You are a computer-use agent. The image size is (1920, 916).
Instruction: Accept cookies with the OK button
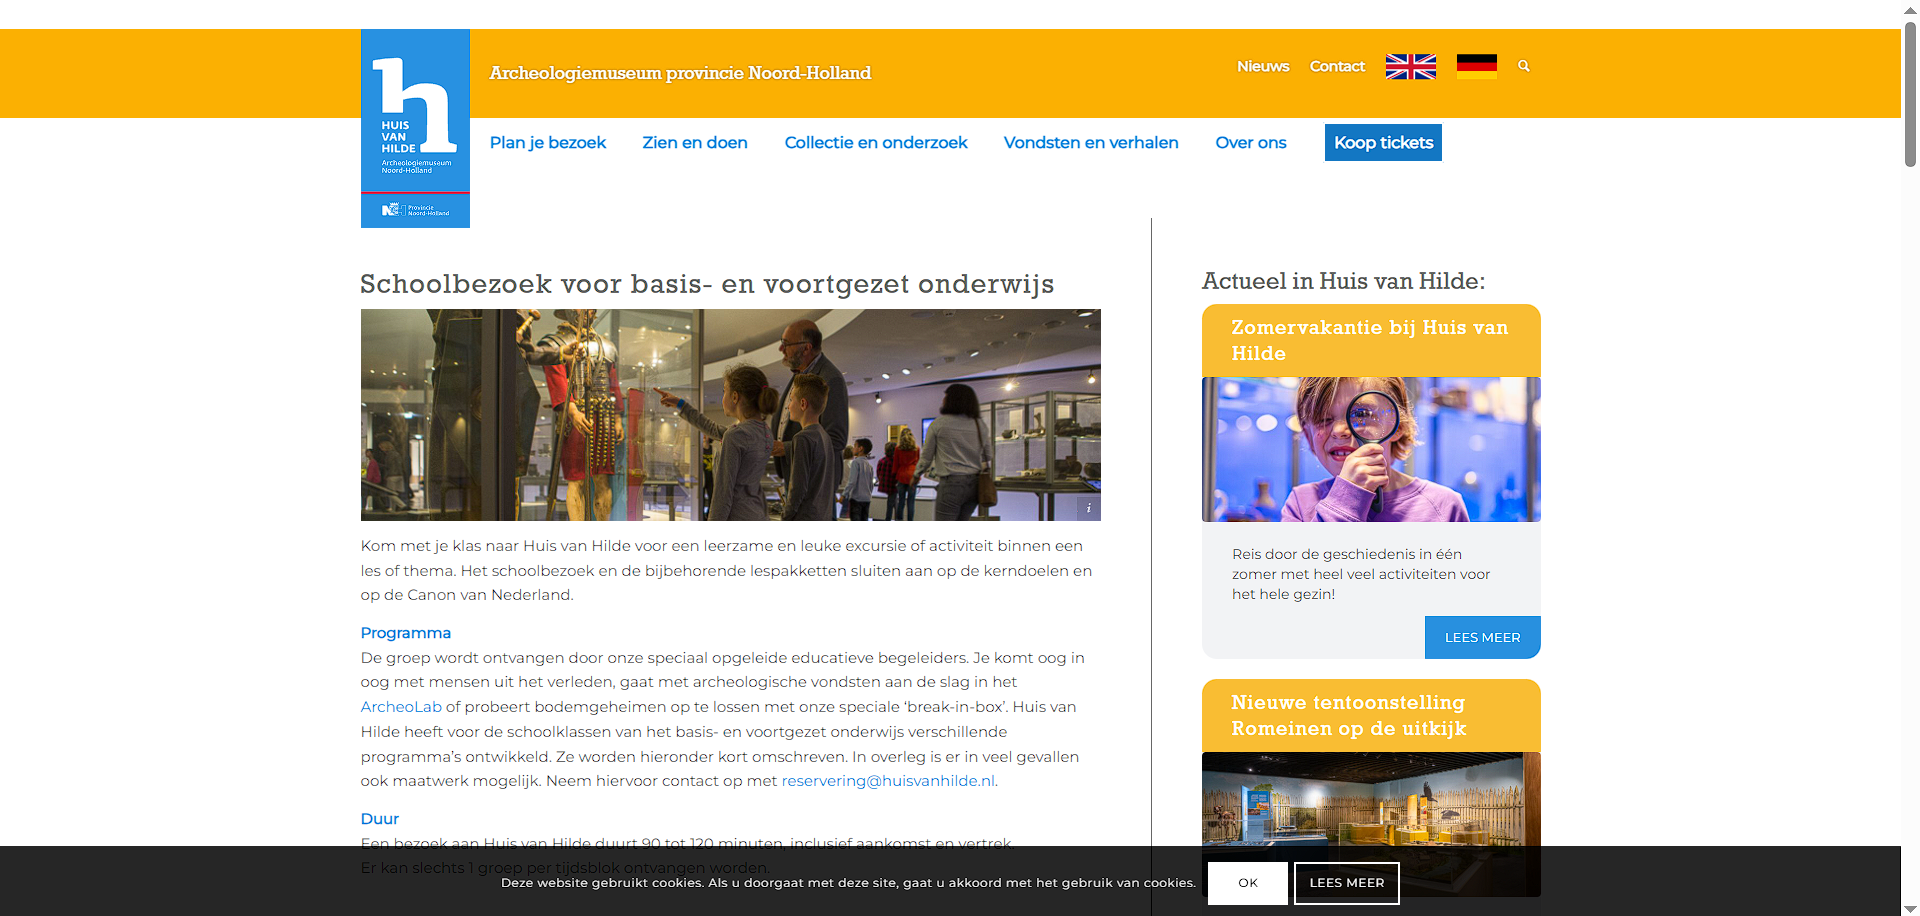1247,883
